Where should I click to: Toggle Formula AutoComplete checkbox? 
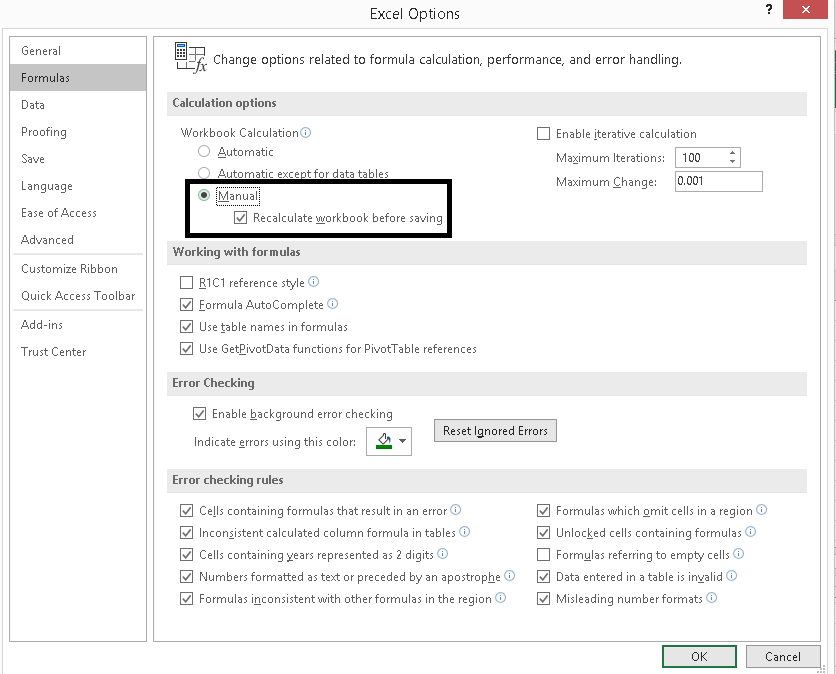pyautogui.click(x=187, y=304)
